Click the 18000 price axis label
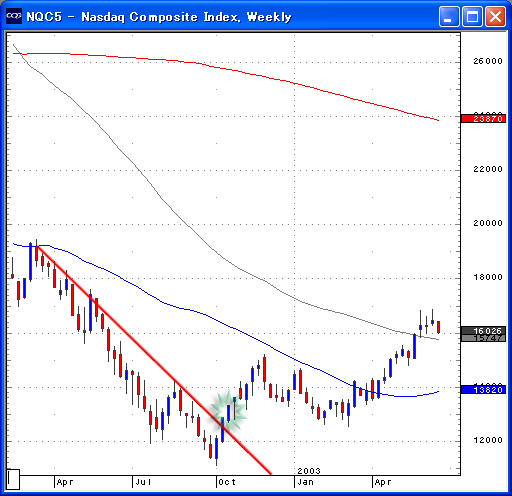This screenshot has height=496, width=512. 488,277
